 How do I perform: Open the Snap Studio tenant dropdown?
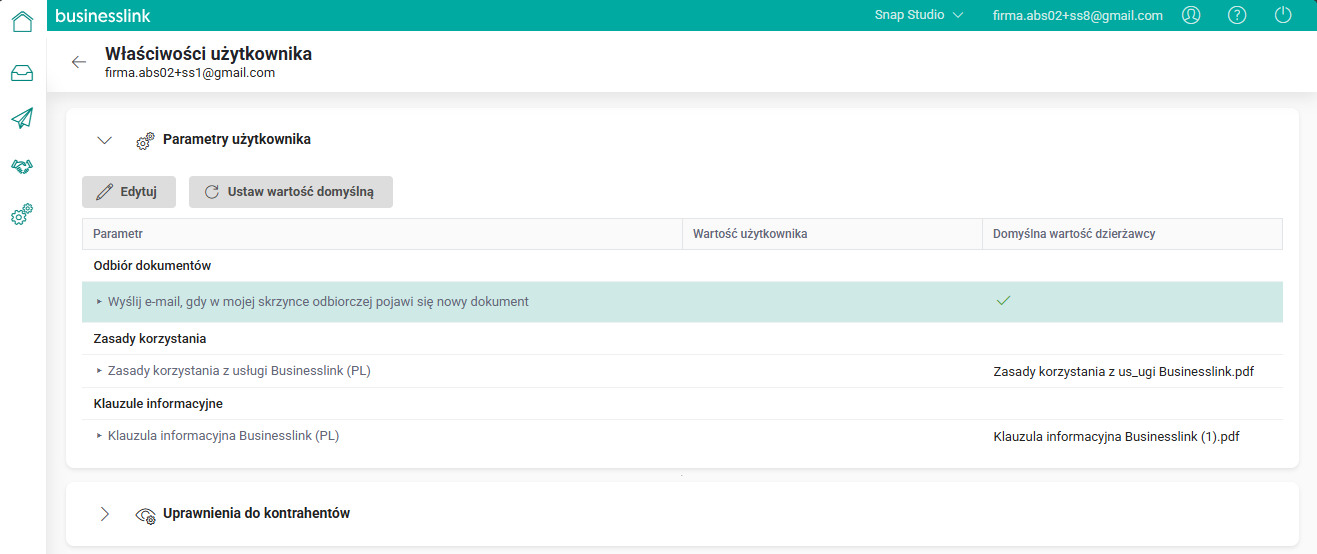tap(919, 15)
